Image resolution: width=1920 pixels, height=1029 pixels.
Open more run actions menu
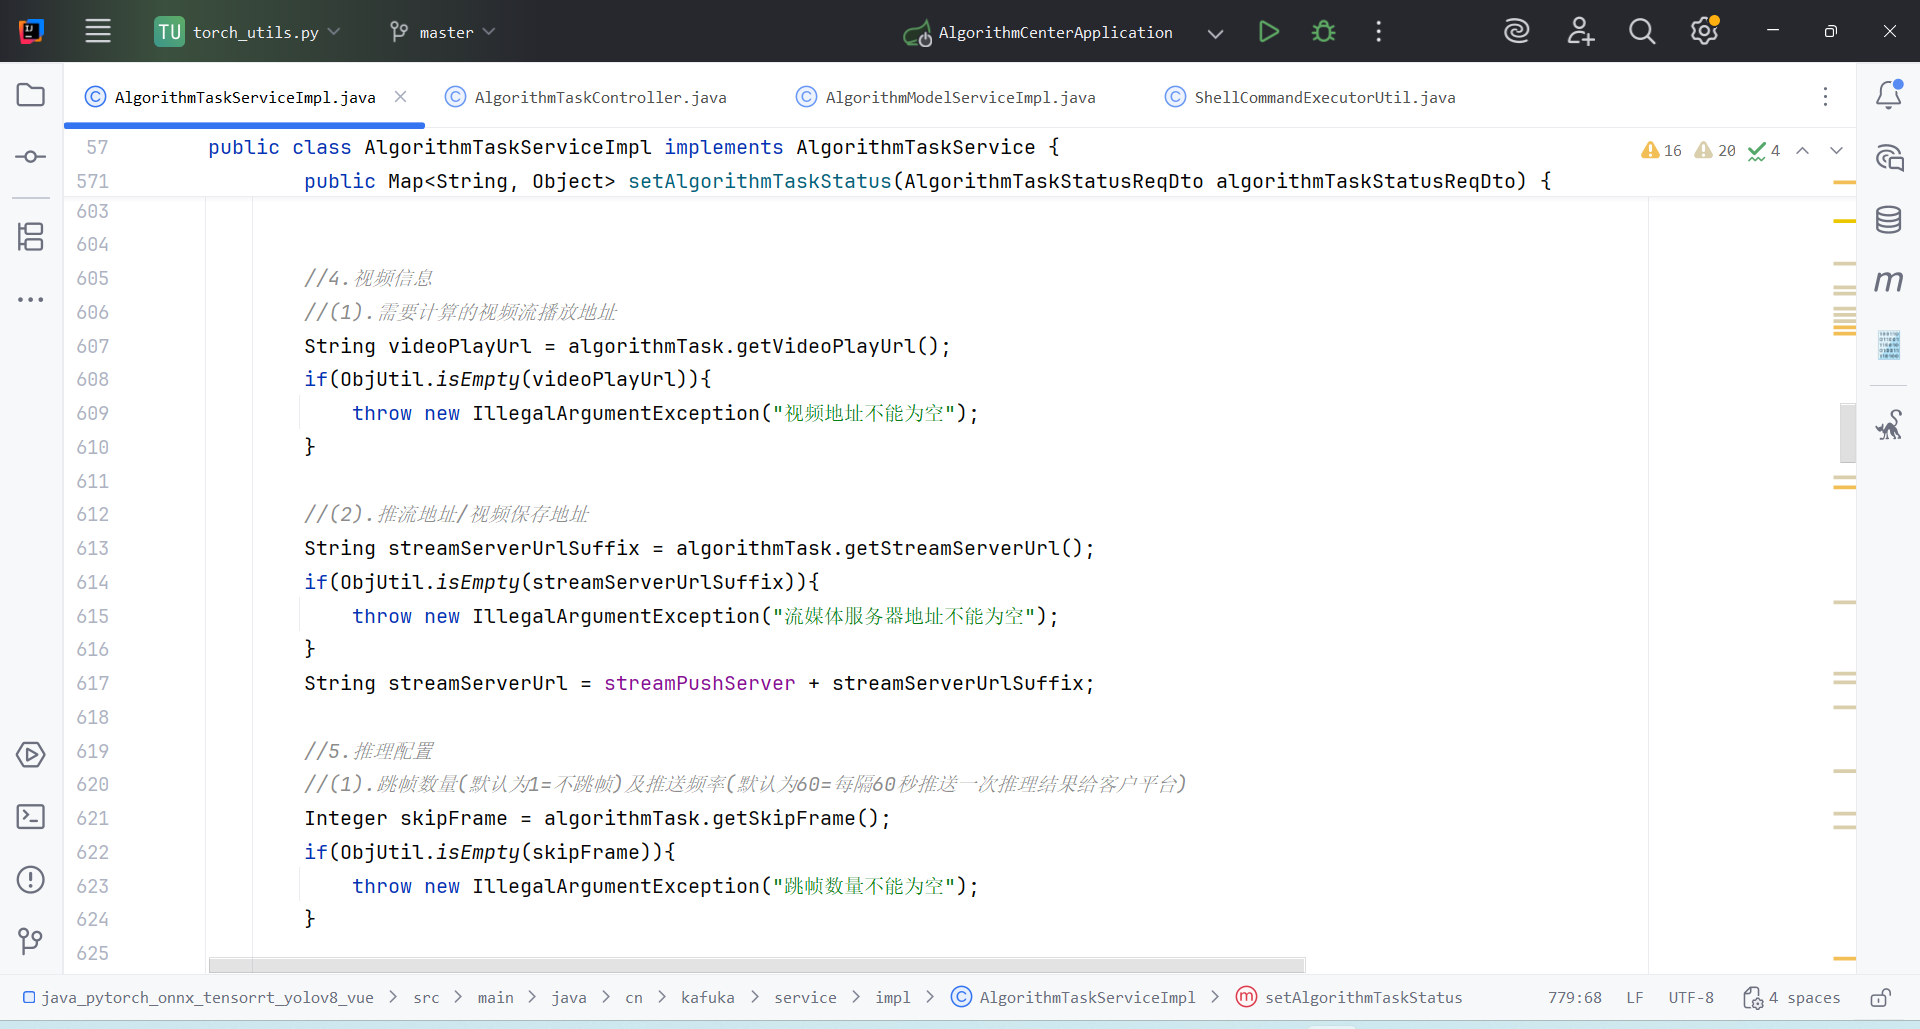click(x=1379, y=32)
